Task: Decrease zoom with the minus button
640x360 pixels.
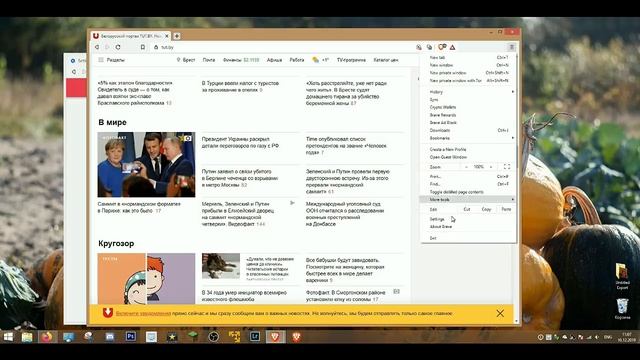Action: pos(466,167)
